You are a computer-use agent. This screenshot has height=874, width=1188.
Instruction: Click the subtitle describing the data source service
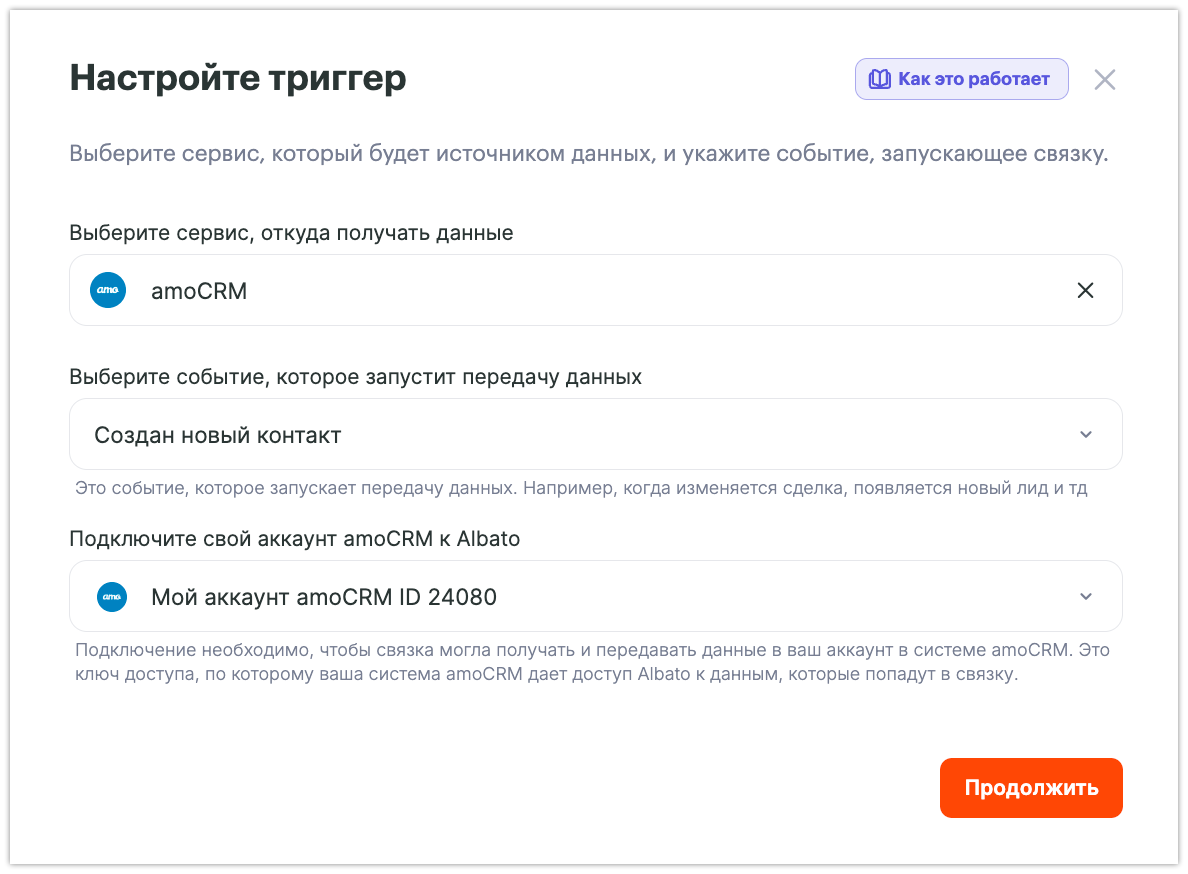[x=588, y=155]
